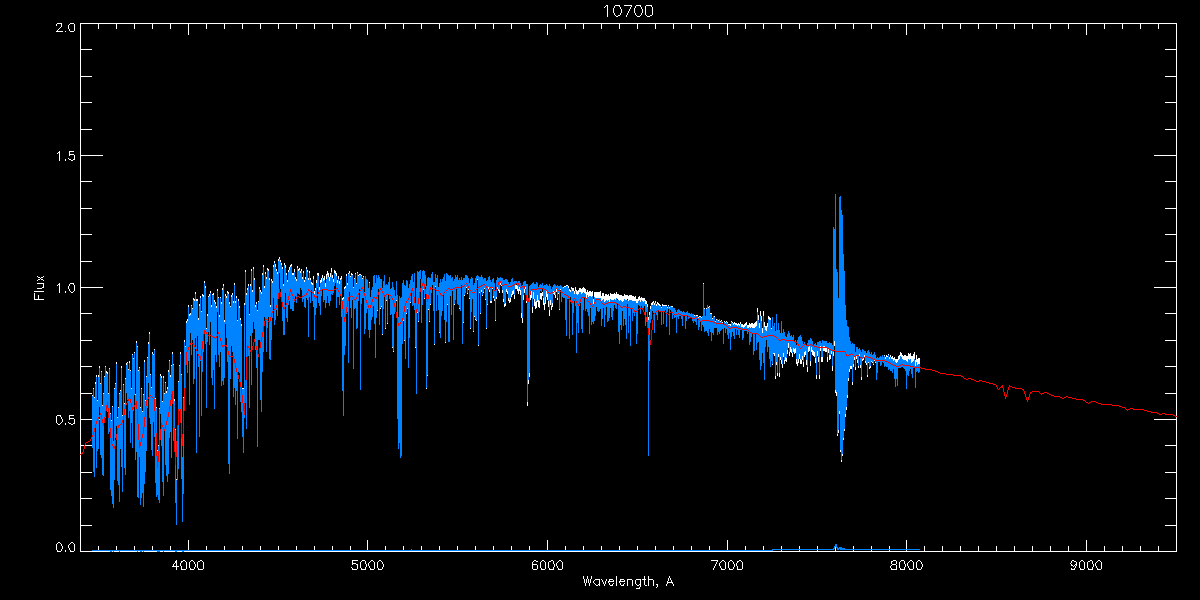Screen dimensions: 1200x600
Task: Select the 5000 x-axis tick label
Action: [367, 563]
